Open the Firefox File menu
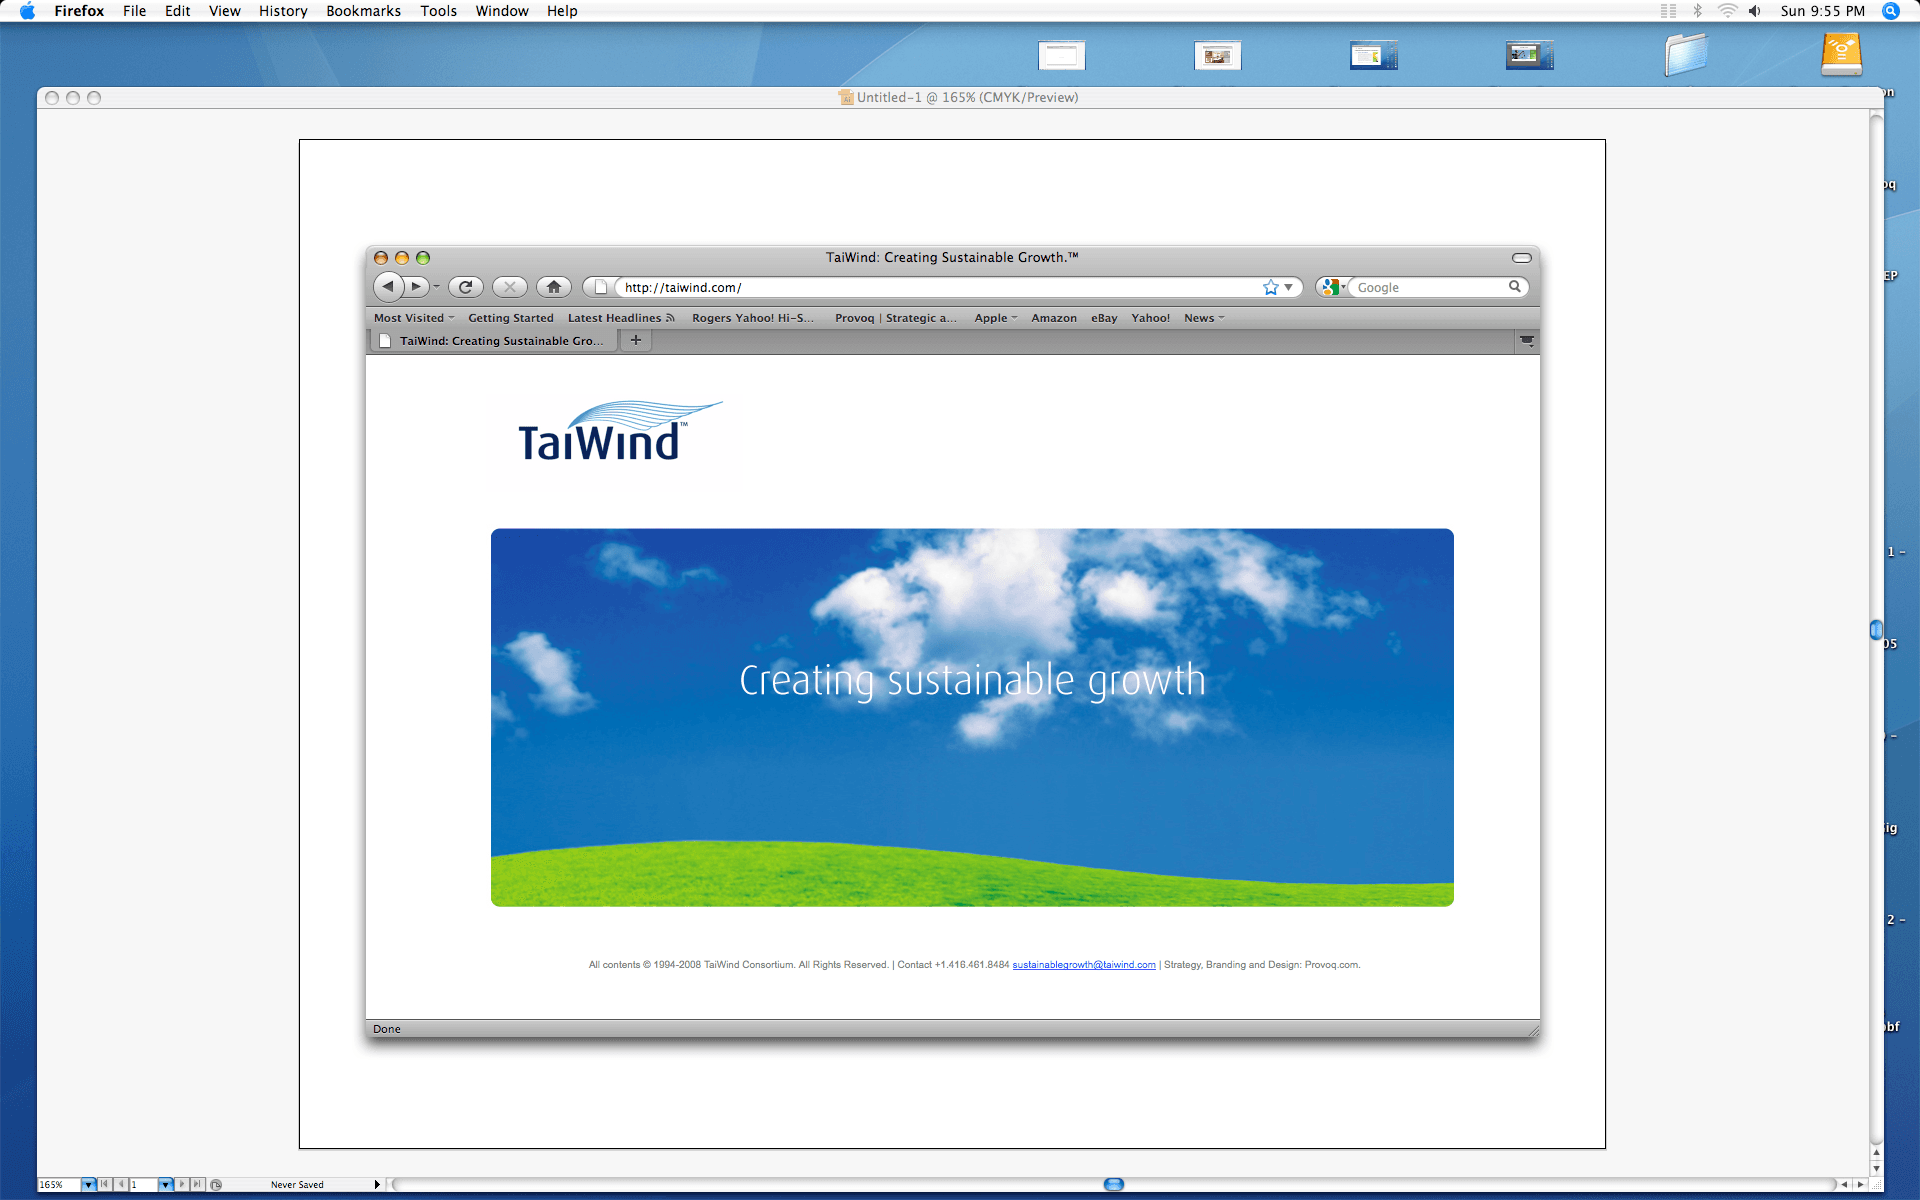This screenshot has width=1920, height=1200. 134,10
